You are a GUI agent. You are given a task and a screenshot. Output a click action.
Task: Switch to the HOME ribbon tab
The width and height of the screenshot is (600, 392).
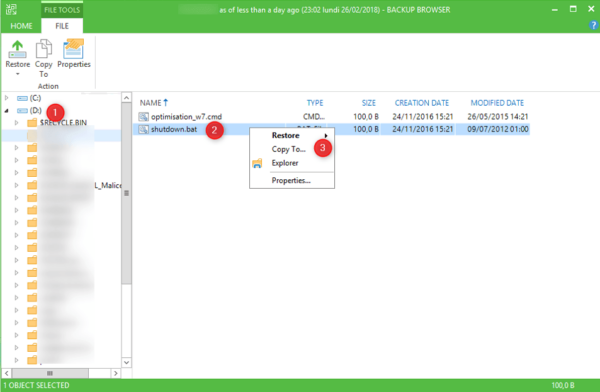click(21, 26)
